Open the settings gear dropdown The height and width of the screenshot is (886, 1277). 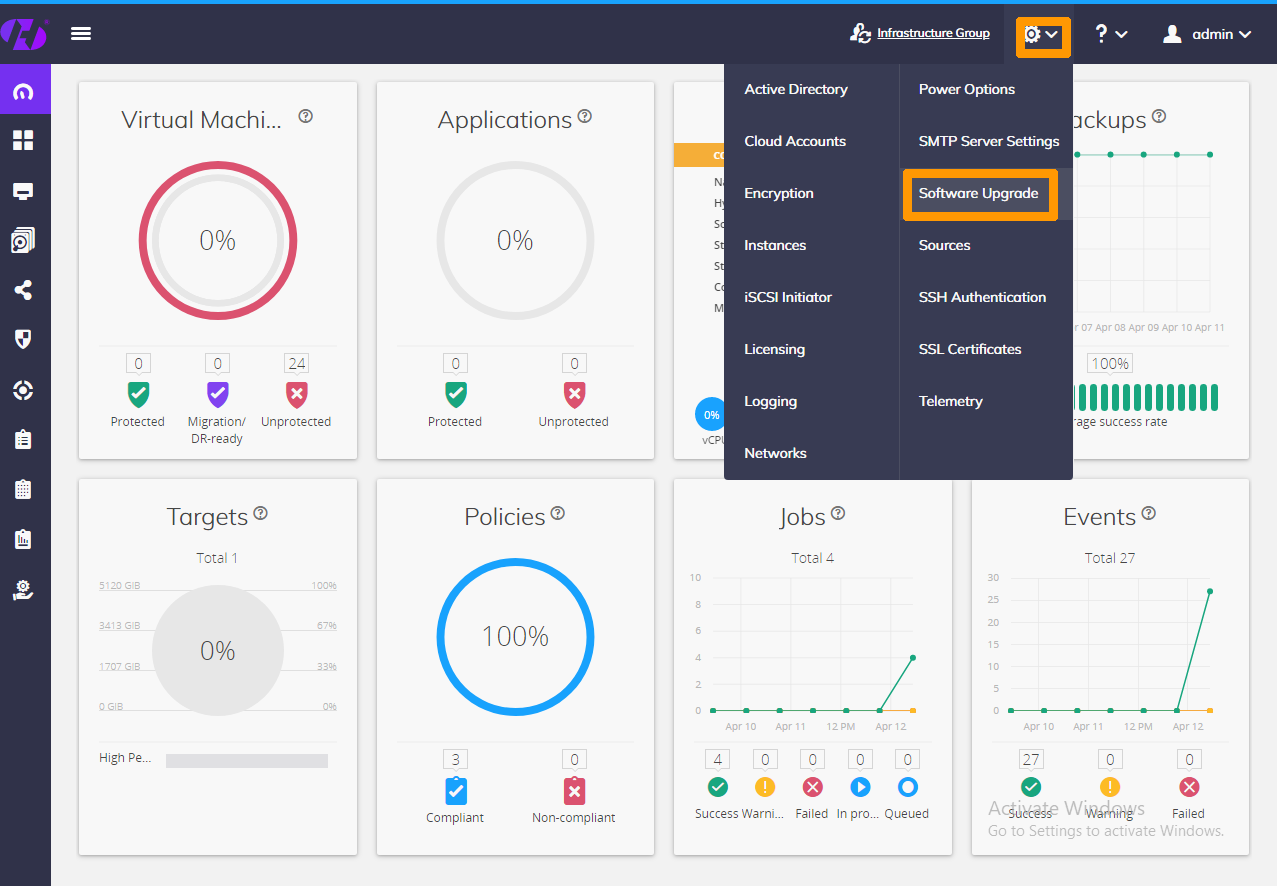tap(1042, 36)
